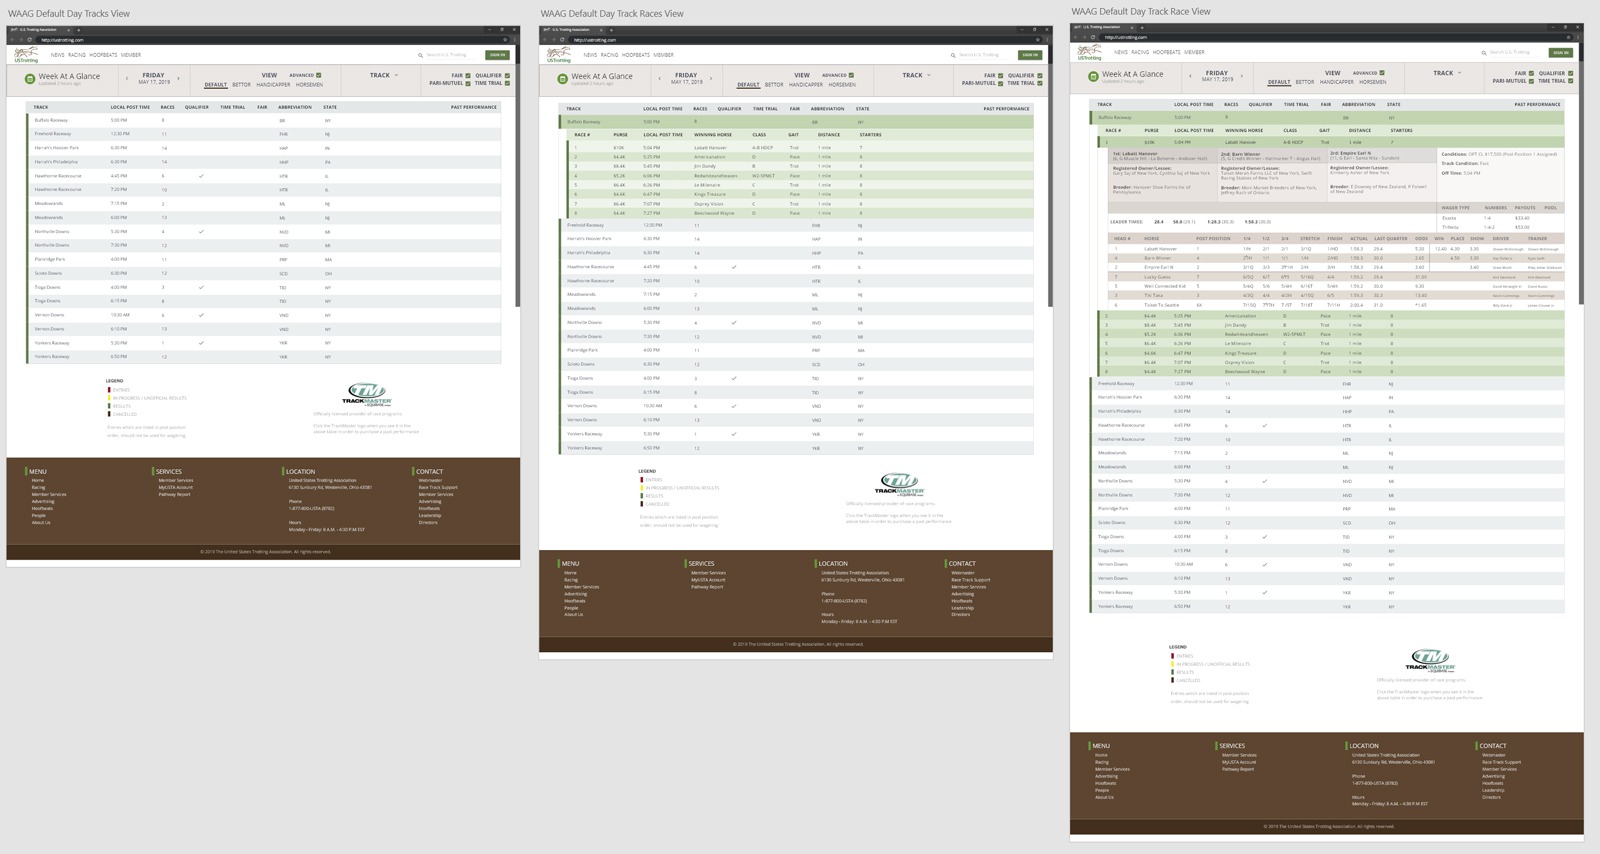Go to previous day arrow in left view
The image size is (1600, 854).
coord(126,77)
